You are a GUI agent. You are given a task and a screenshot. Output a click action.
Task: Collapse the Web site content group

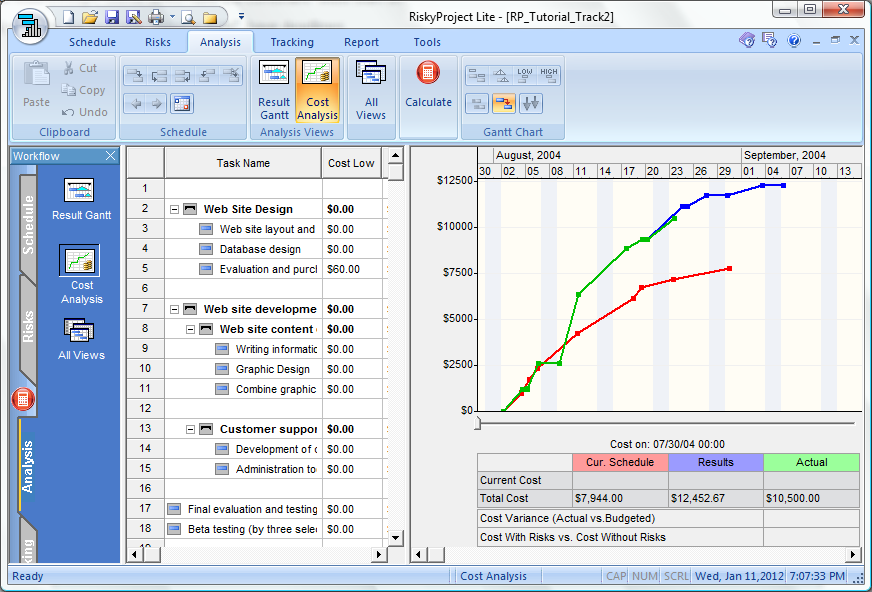pos(191,330)
